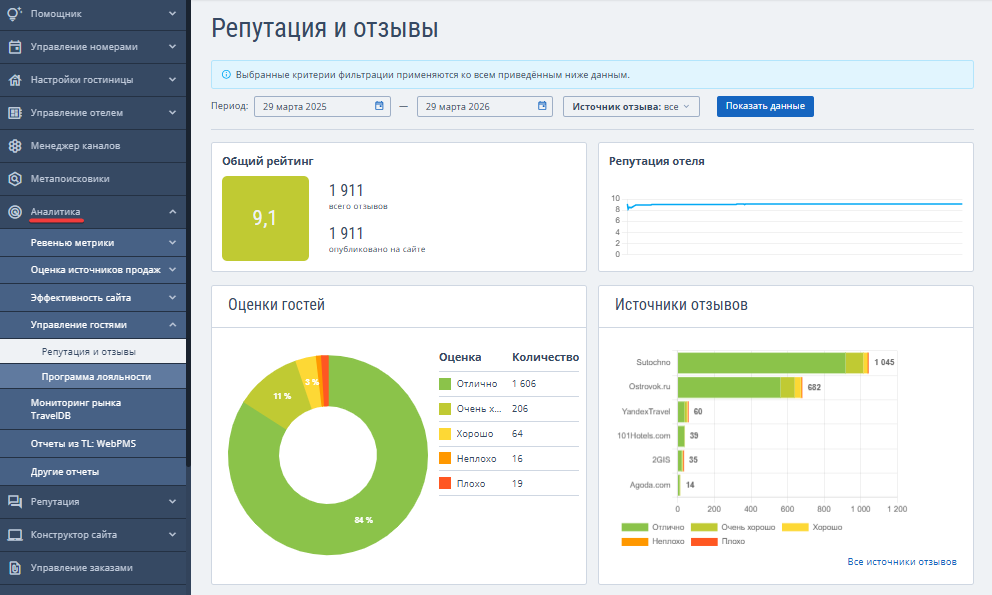Click the Менеджер каналов hexagon icon
992x595 pixels.
15,146
